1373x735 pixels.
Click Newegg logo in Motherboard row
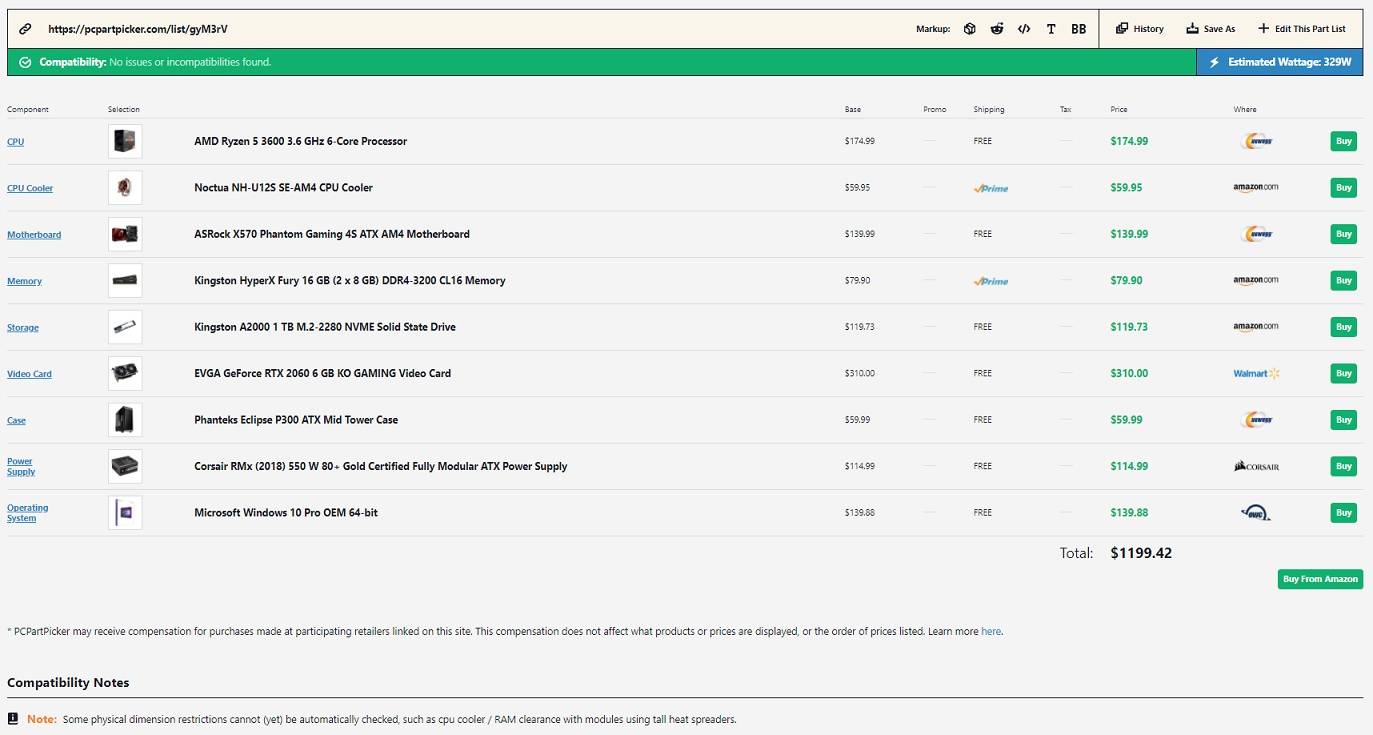(x=1256, y=234)
